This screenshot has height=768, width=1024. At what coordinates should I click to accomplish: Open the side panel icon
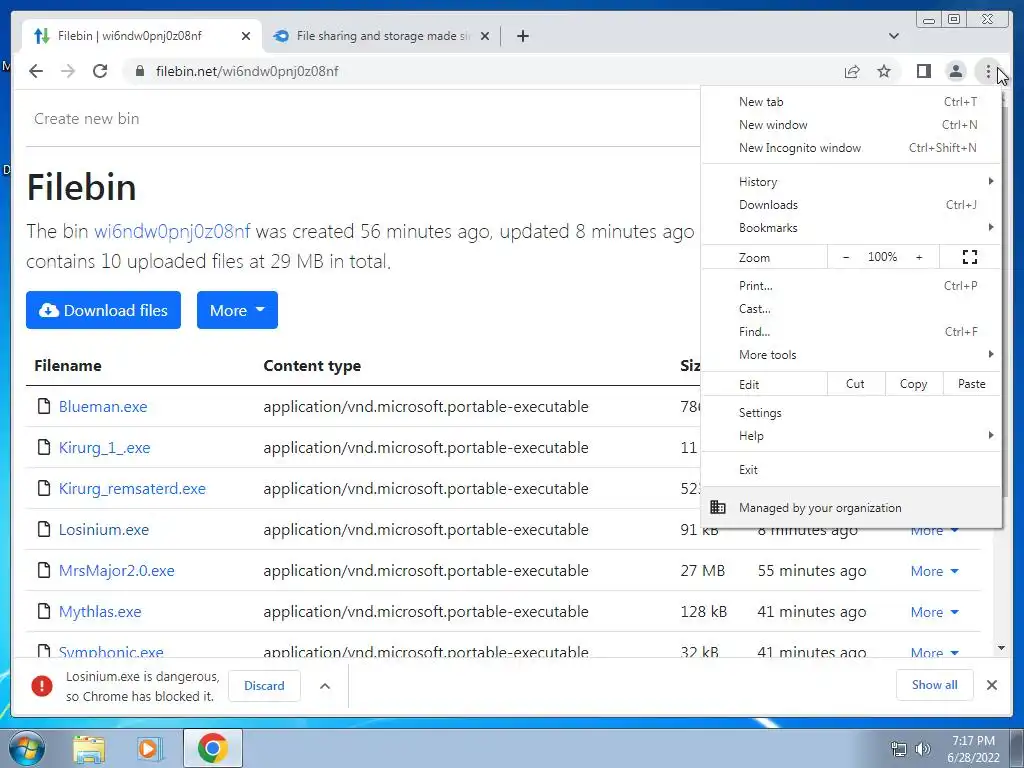tap(923, 71)
